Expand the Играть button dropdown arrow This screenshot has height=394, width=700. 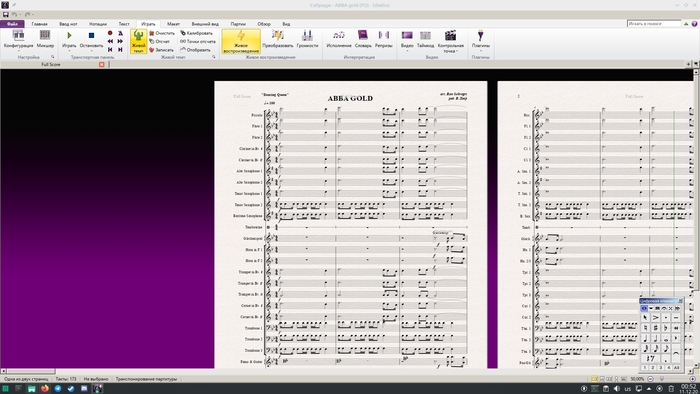tap(69, 51)
